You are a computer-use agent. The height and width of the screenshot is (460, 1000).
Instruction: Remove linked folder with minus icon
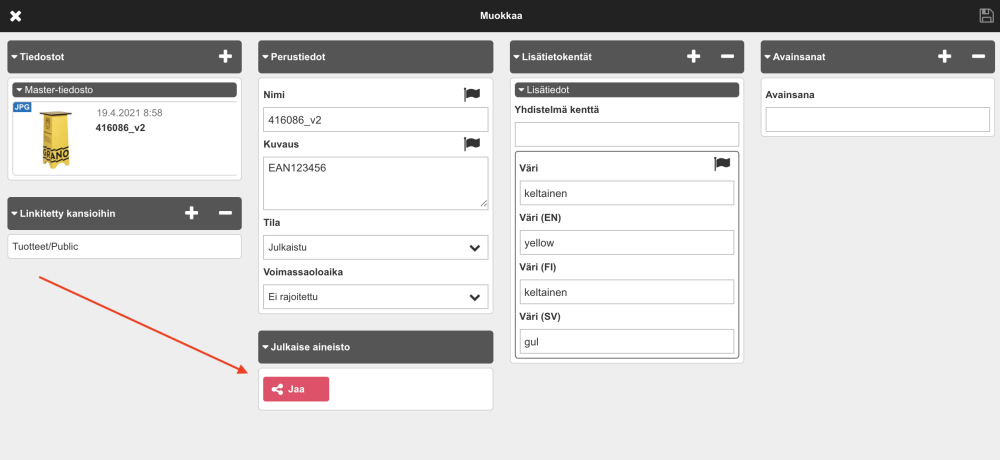(x=225, y=213)
